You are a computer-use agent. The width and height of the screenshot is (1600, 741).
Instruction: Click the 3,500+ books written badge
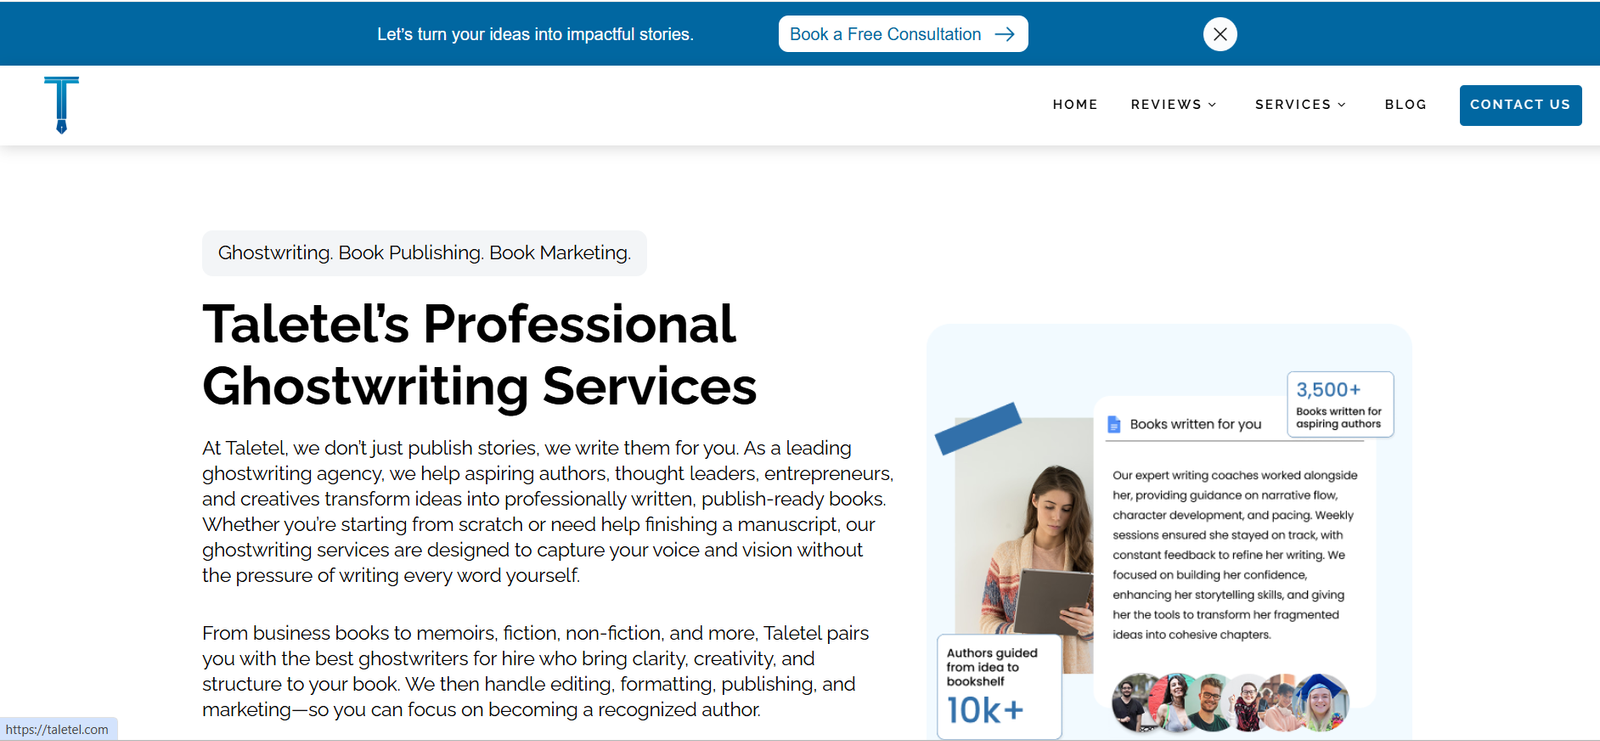1339,404
